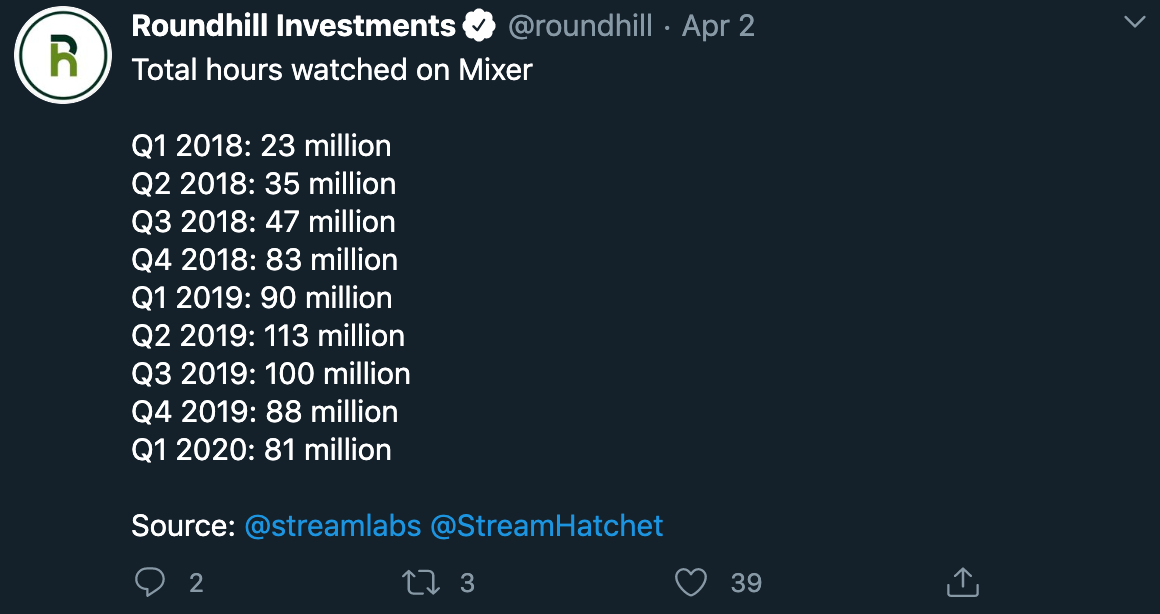Expand the tweet options chevron
This screenshot has width=1160, height=614.
pyautogui.click(x=1135, y=23)
